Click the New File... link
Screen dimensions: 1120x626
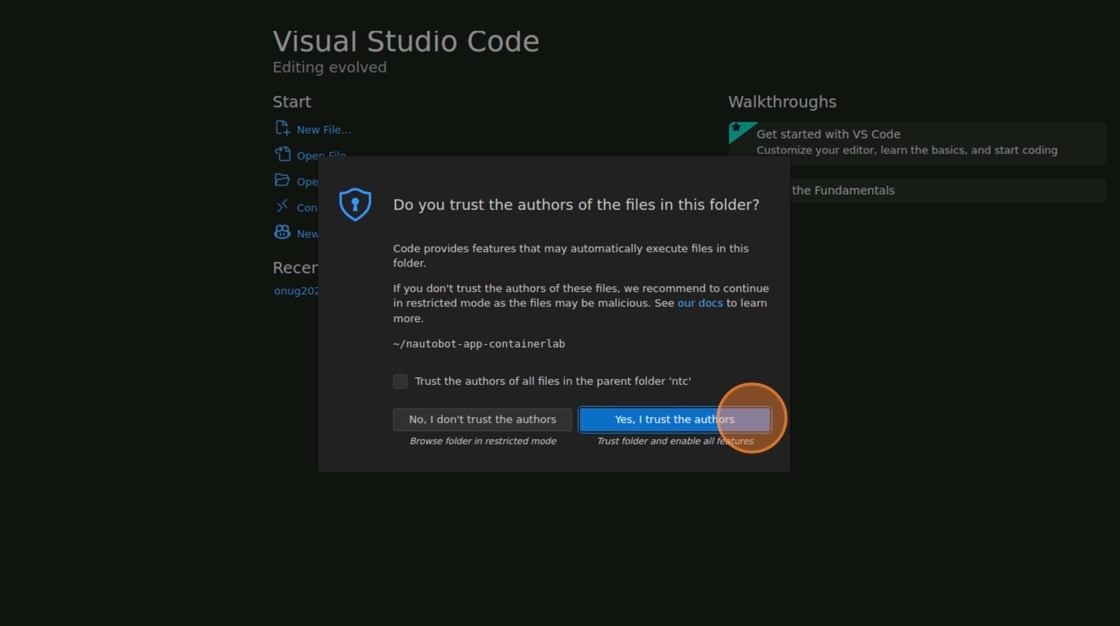324,129
